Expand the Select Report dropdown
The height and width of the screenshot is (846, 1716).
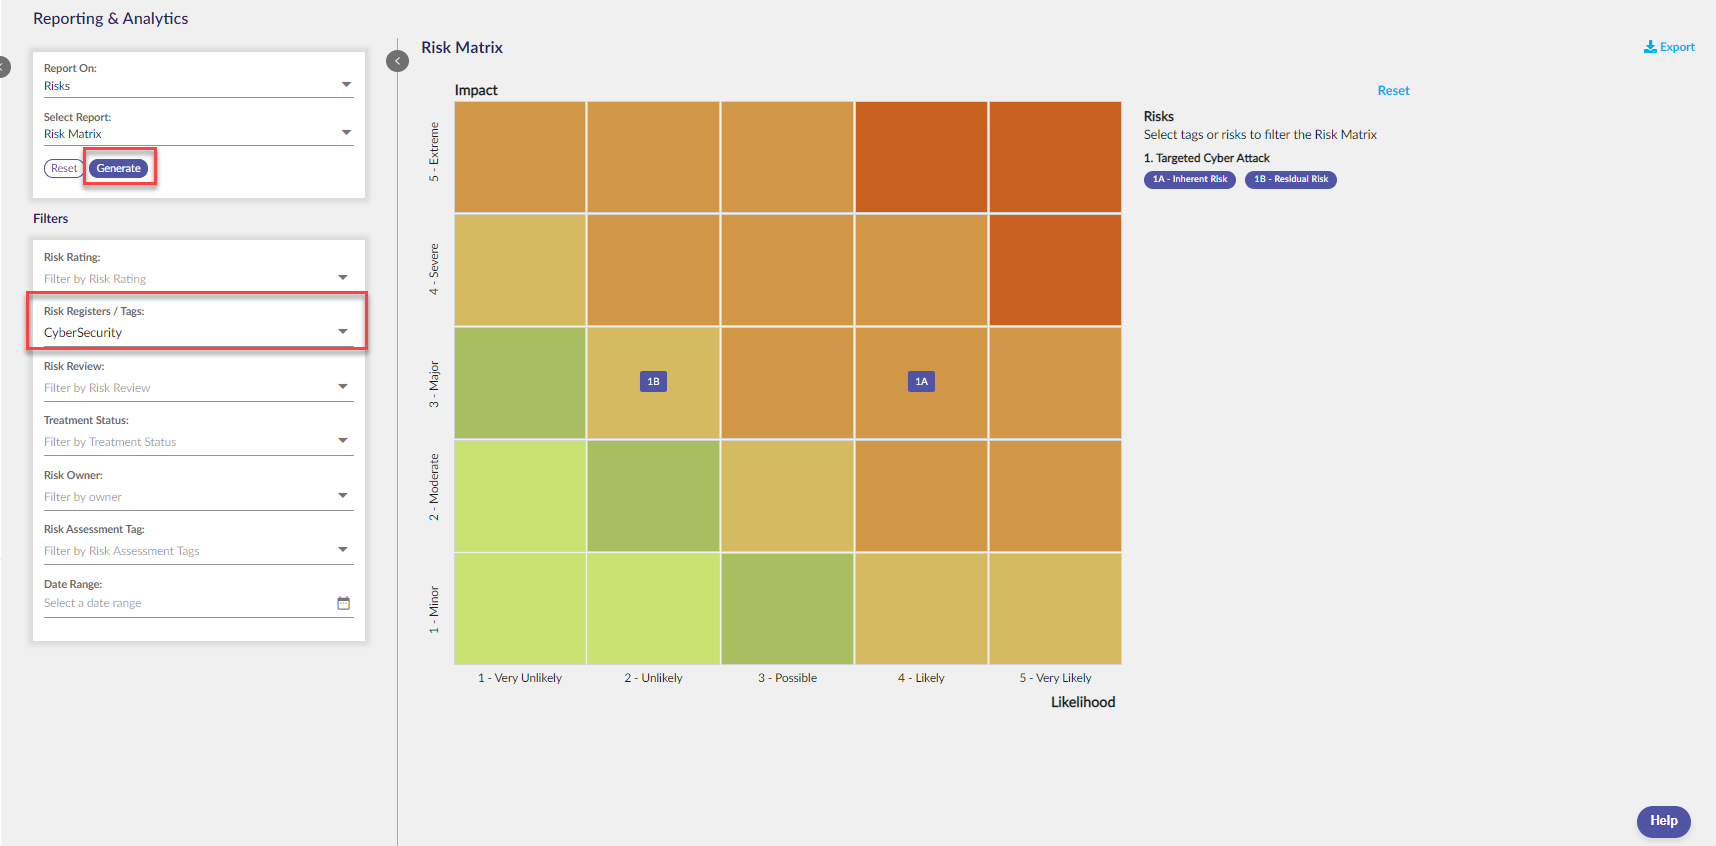198,134
